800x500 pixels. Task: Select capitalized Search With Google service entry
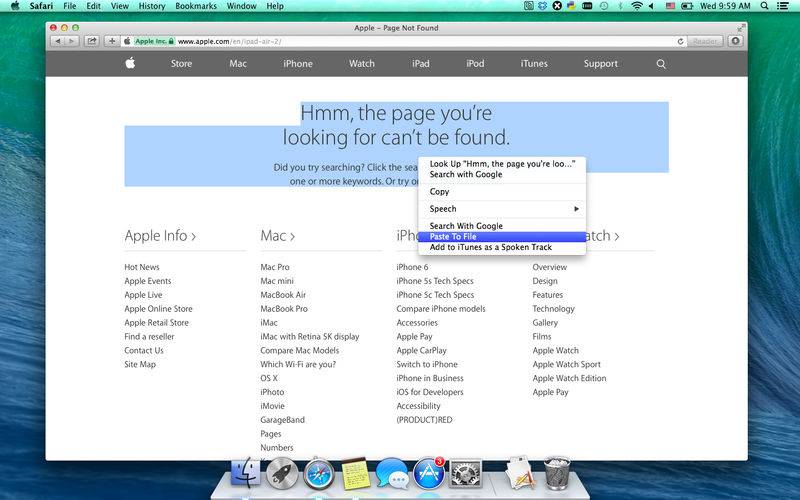point(502,226)
